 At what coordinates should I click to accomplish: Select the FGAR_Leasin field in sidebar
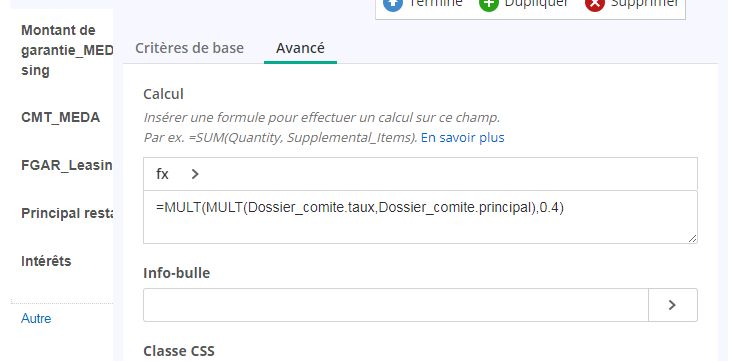pyautogui.click(x=67, y=165)
